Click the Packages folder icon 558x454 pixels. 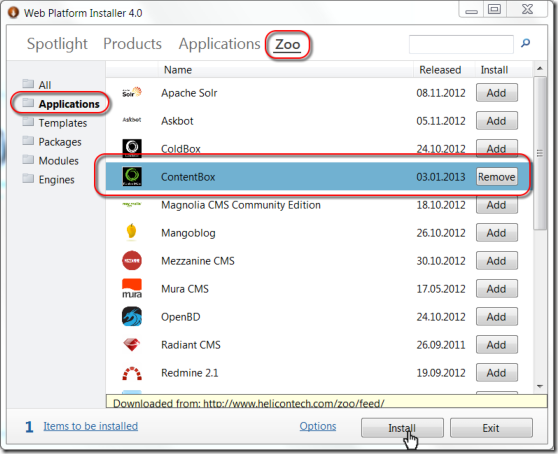(x=28, y=141)
